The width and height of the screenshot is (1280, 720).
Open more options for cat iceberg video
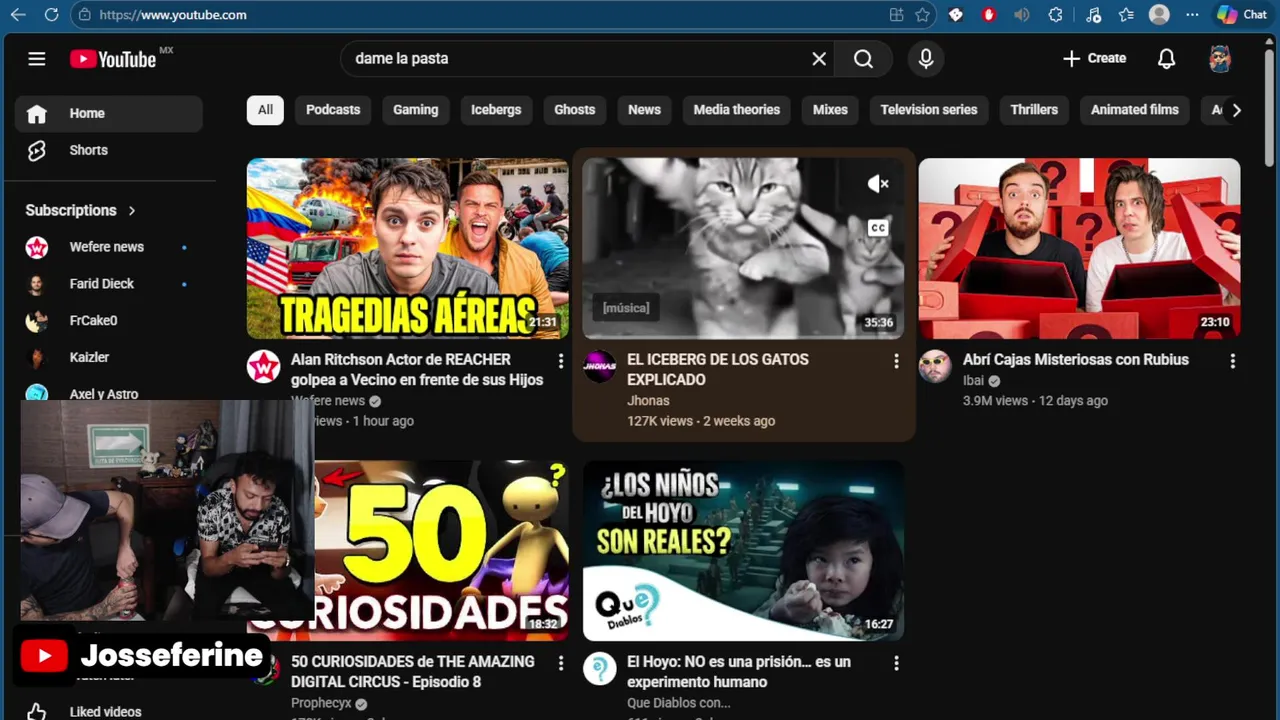pos(896,361)
